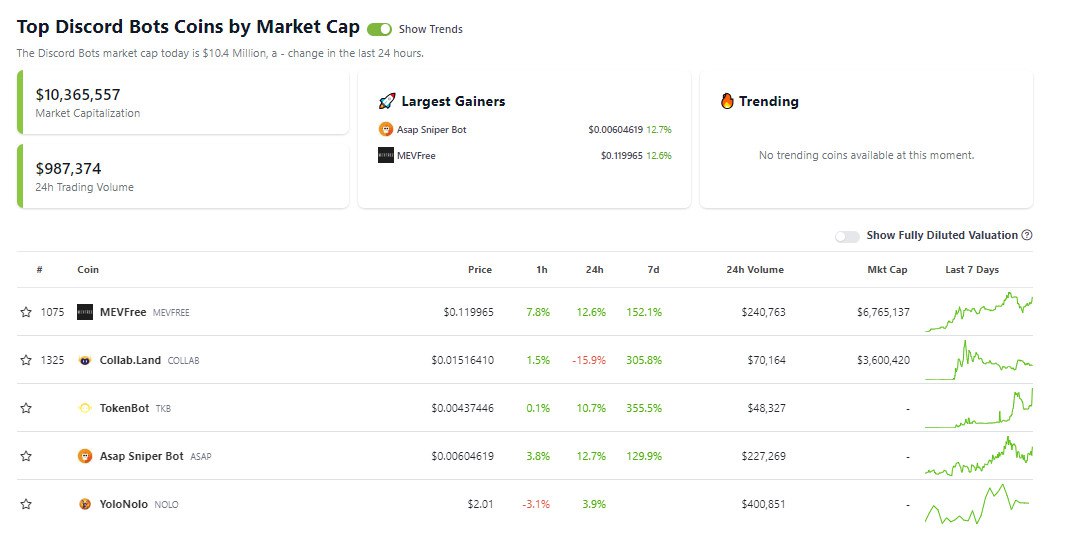Screen dimensions: 1082x543
Task: Open the YoloNolo coin name link
Action: pyautogui.click(x=124, y=504)
